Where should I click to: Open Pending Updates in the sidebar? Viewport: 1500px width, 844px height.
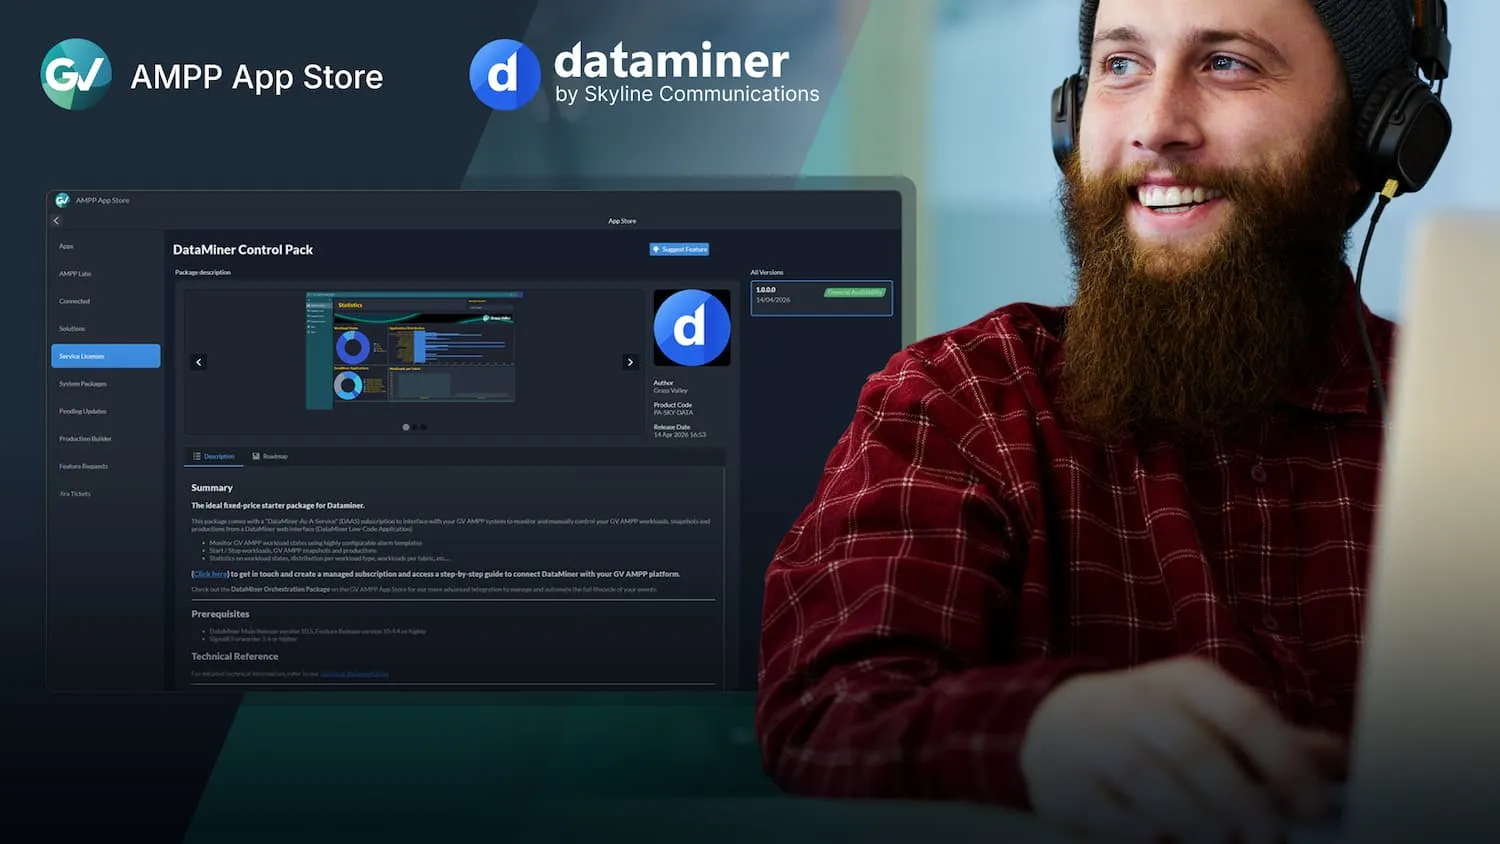83,411
